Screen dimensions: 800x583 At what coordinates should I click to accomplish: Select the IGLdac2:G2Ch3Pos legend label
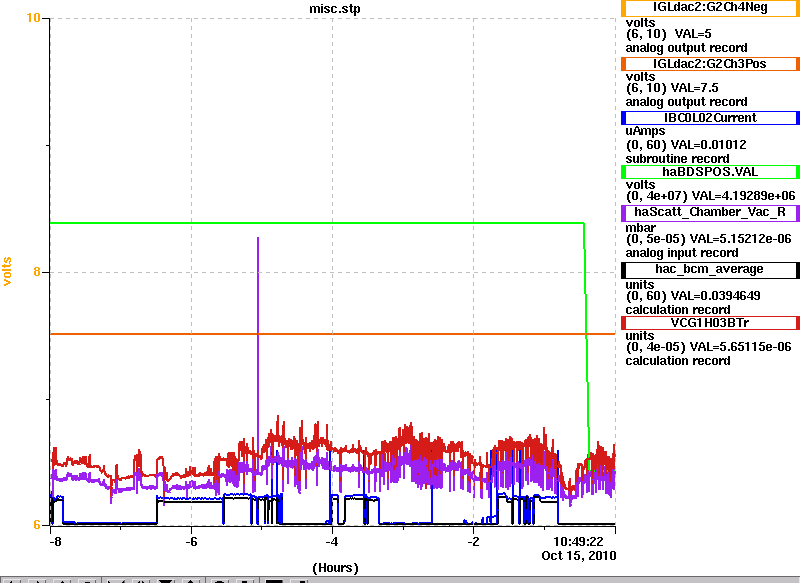[710, 64]
